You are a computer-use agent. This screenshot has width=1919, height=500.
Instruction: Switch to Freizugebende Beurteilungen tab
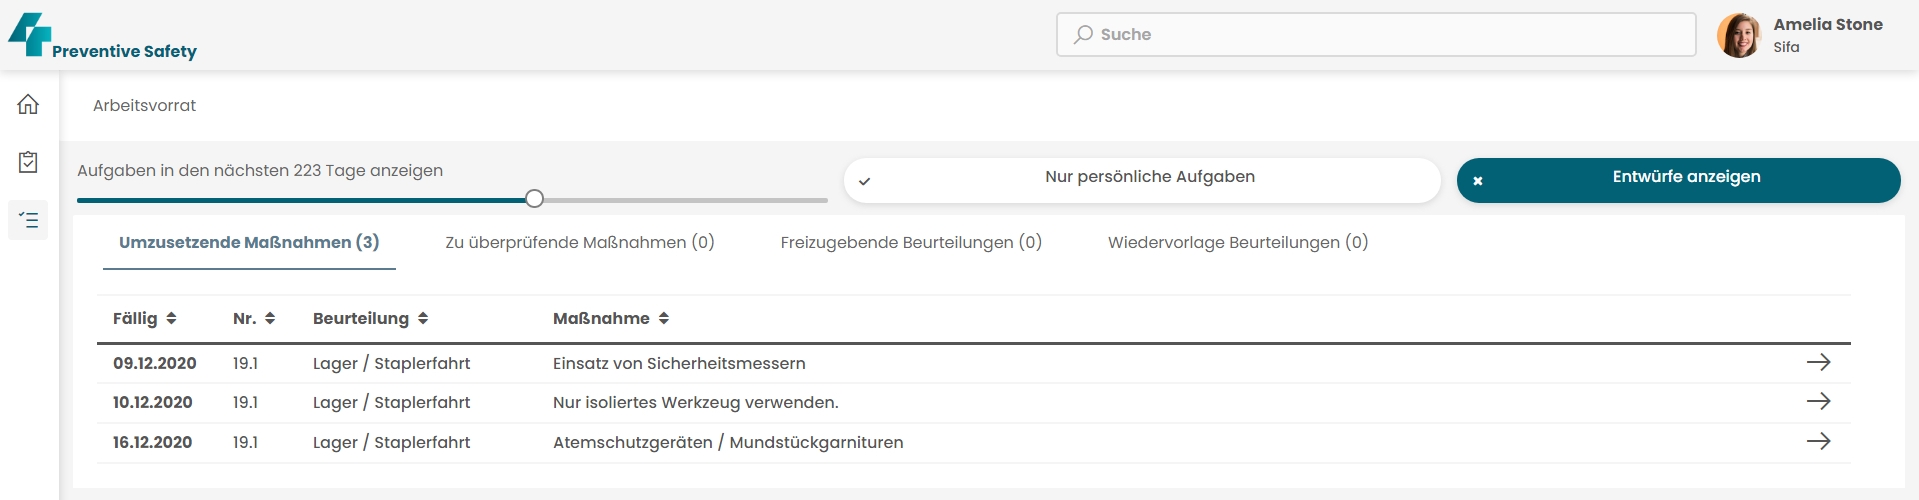[911, 242]
